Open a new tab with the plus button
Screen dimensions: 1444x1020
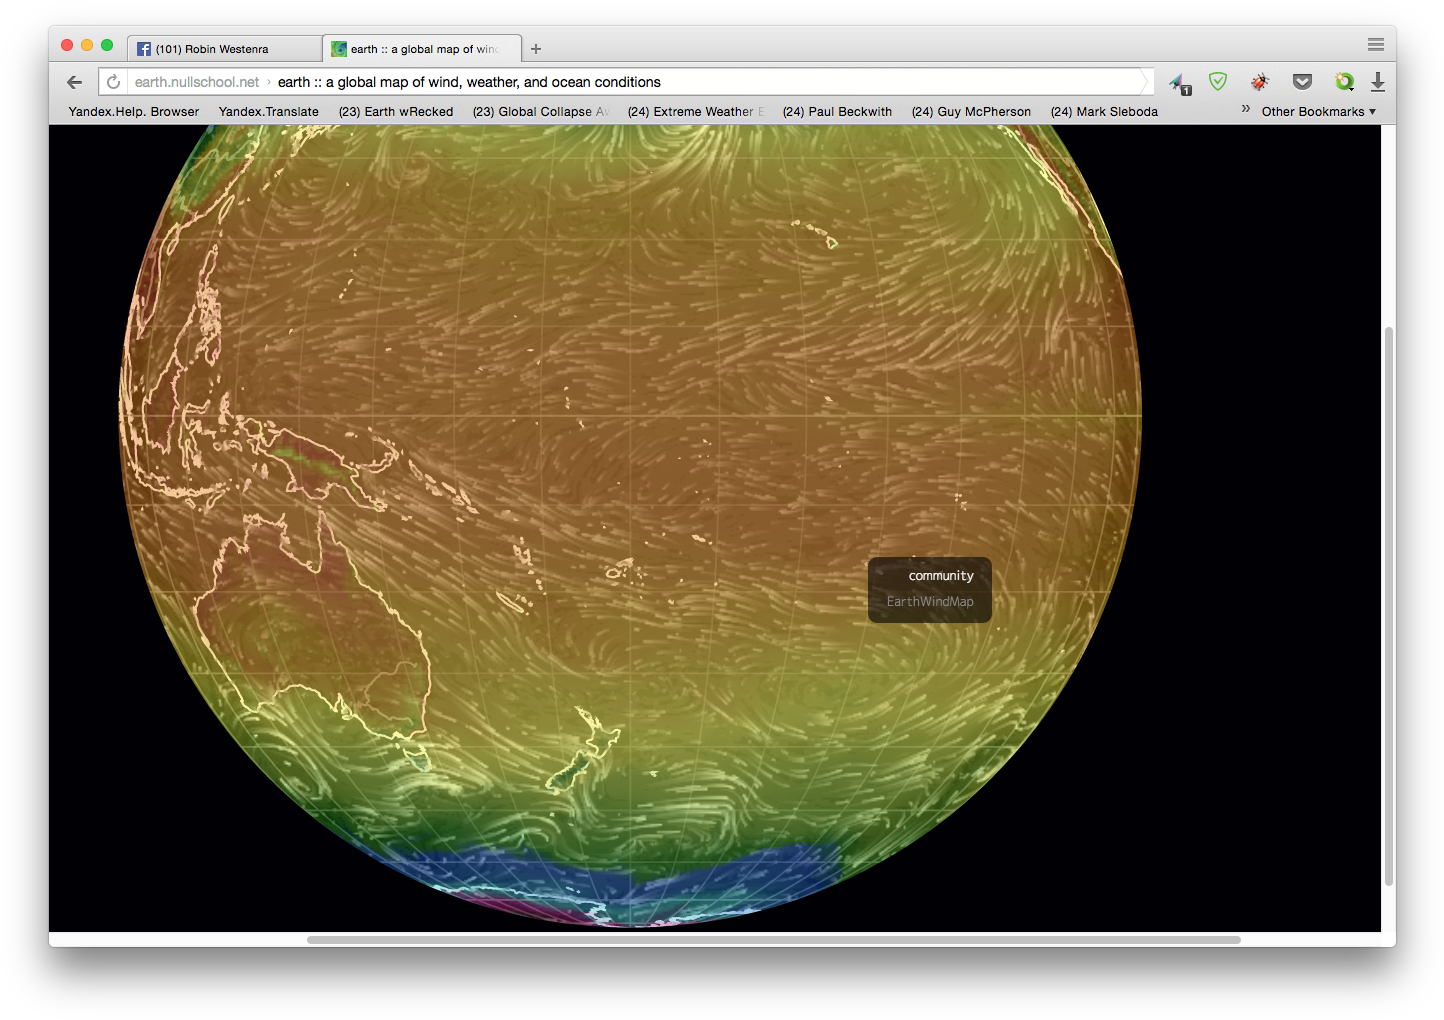point(536,48)
